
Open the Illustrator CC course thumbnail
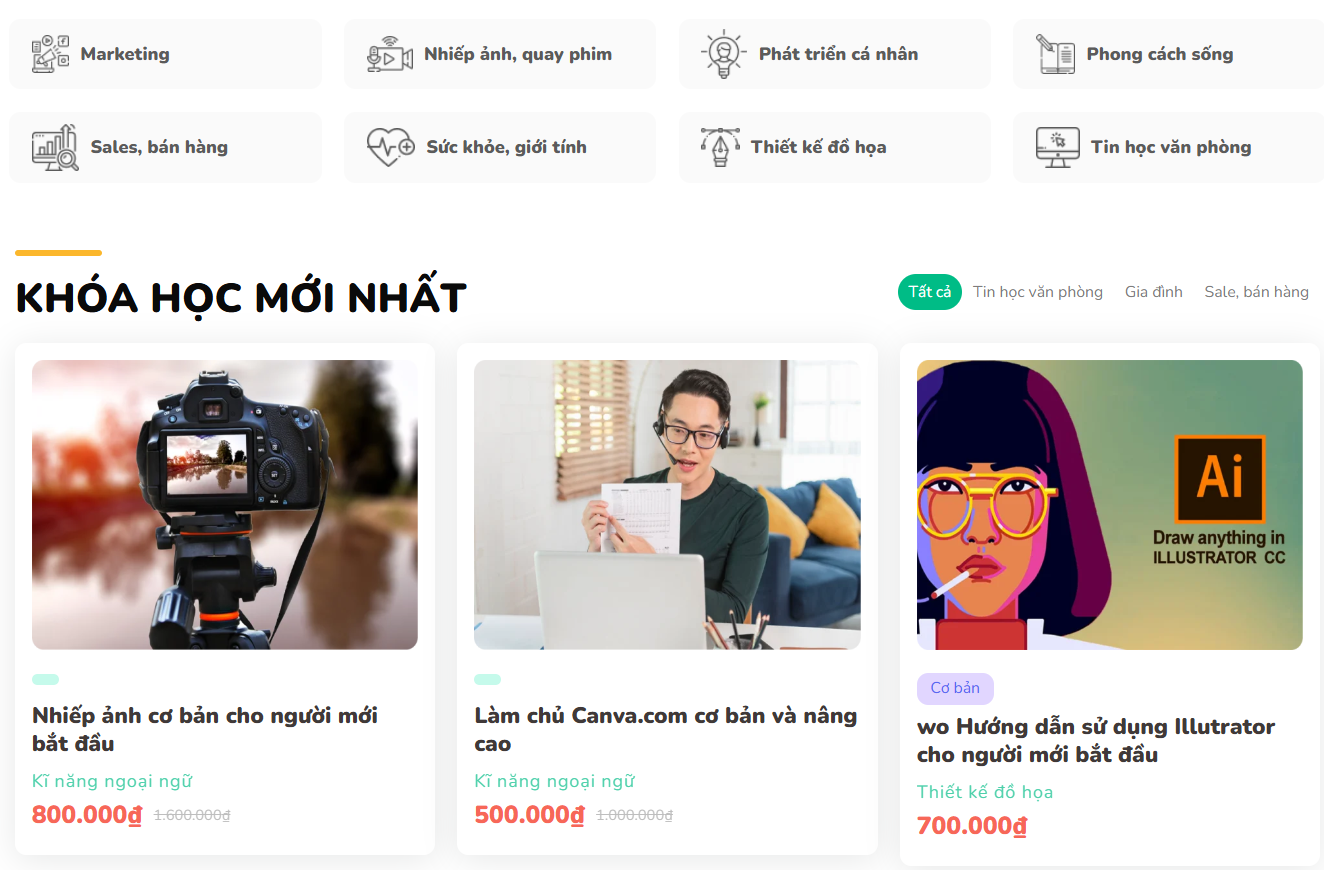pos(1110,505)
